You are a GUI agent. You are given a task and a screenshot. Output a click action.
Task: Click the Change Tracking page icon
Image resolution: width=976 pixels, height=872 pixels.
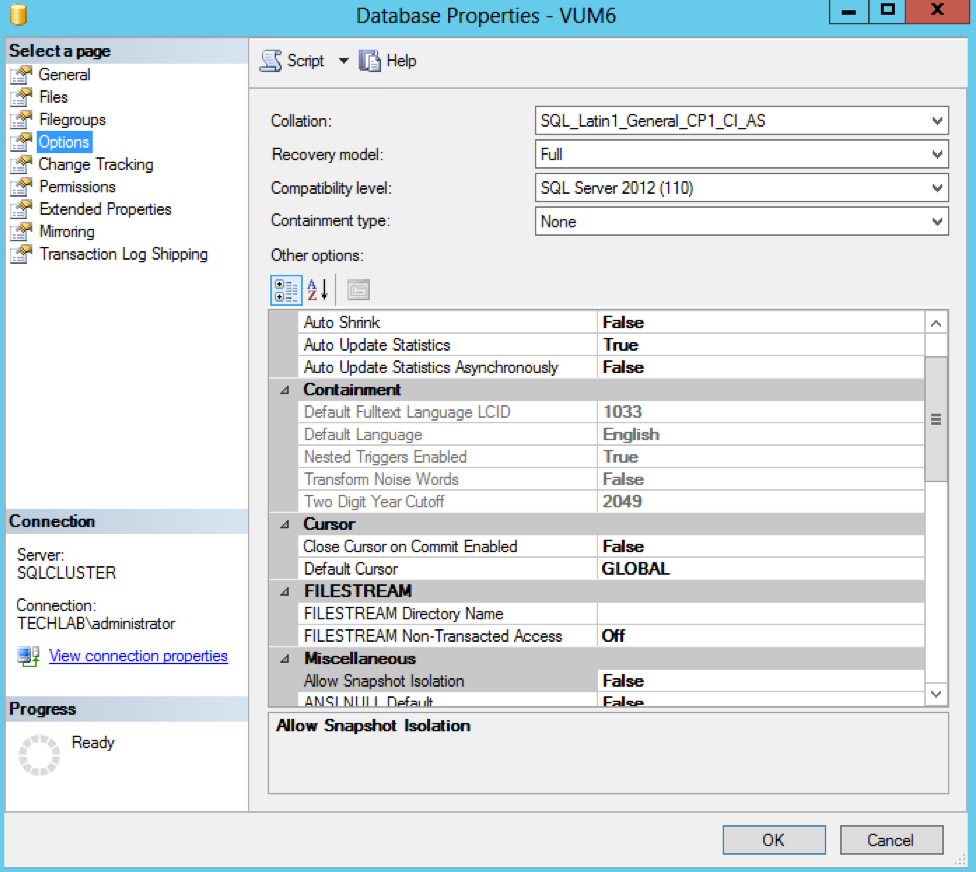(21, 164)
